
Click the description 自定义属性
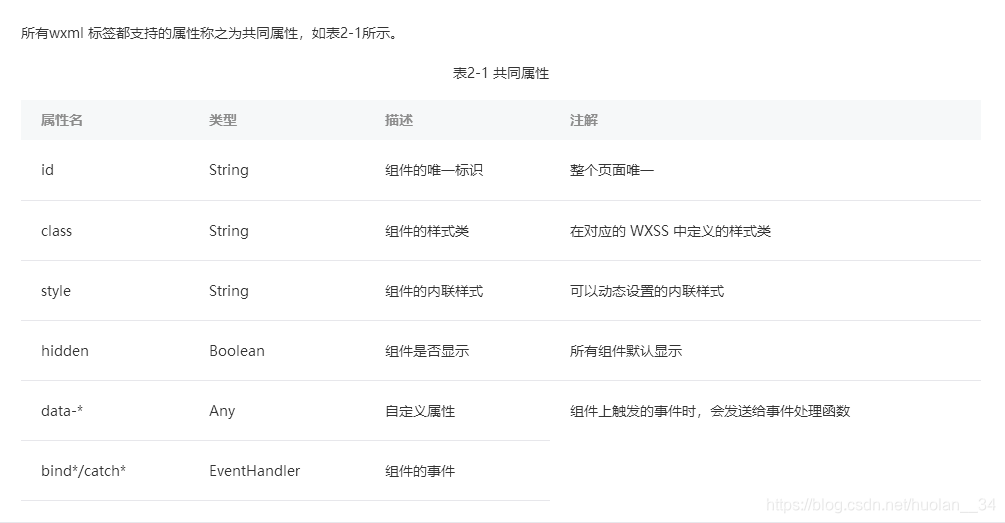[420, 411]
